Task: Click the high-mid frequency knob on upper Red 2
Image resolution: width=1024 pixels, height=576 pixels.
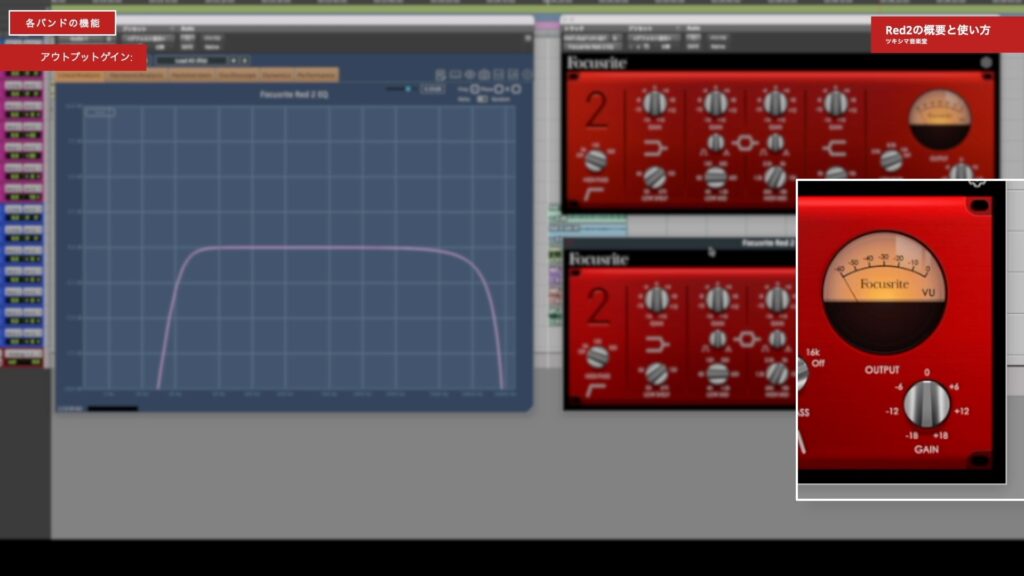Action: click(x=775, y=176)
